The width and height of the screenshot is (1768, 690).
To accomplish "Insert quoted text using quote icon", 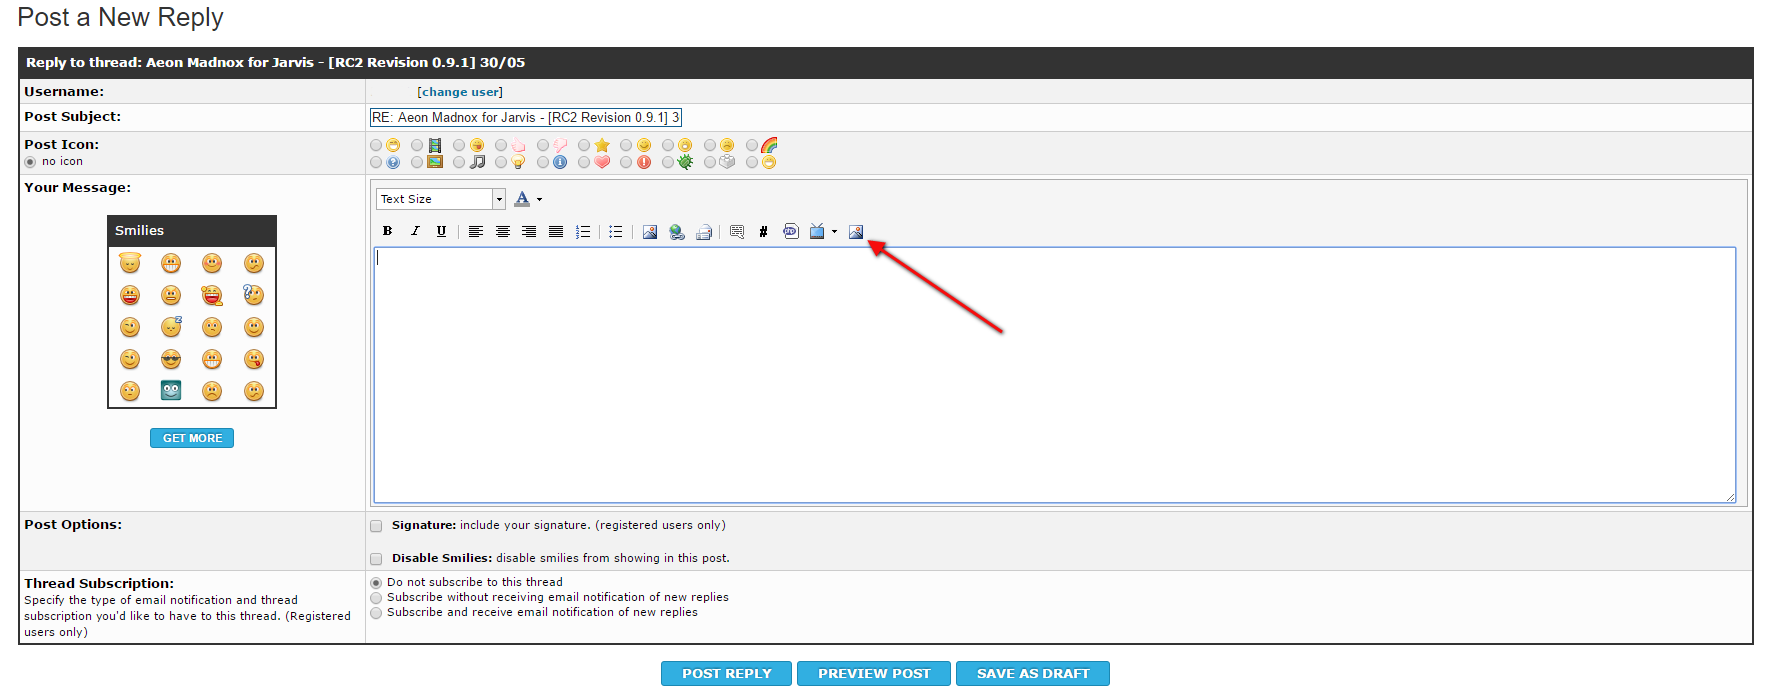I will [737, 232].
